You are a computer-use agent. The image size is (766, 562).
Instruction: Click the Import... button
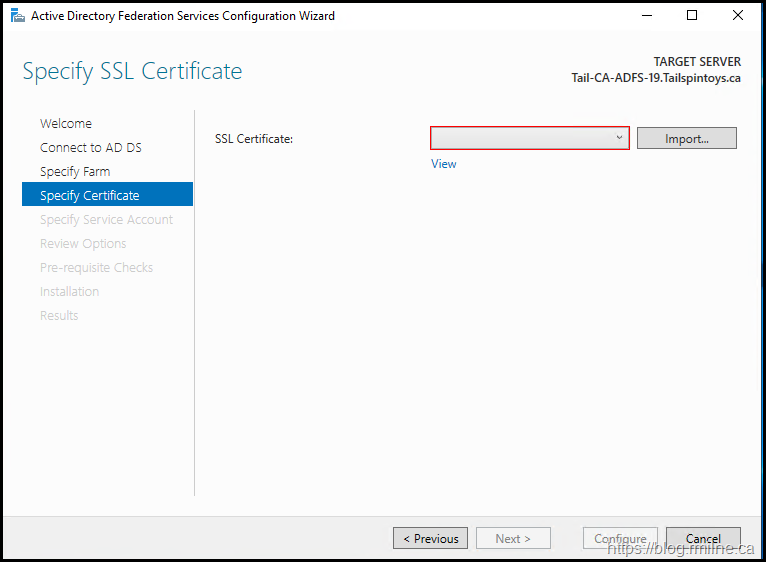click(686, 139)
